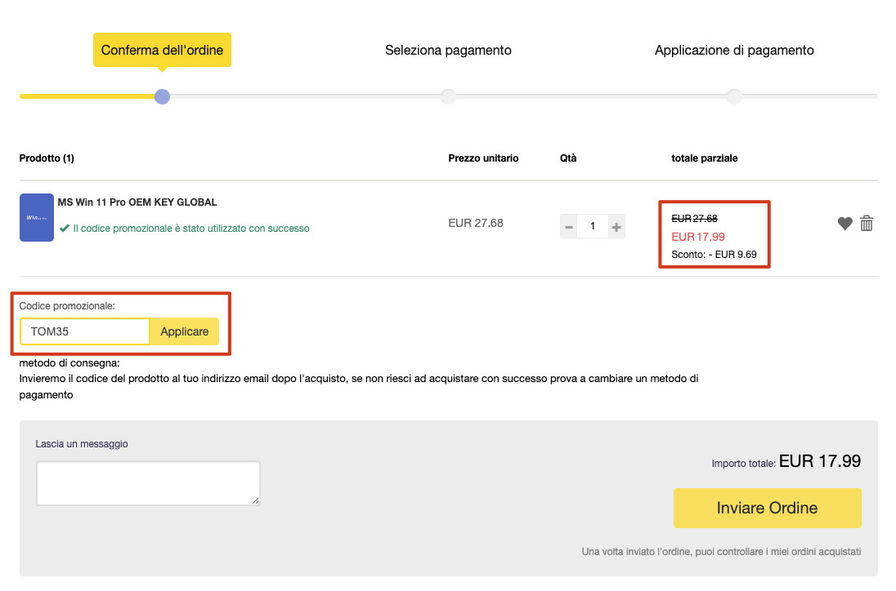
Task: Go to the Seleziona pagamento step
Action: pos(448,50)
